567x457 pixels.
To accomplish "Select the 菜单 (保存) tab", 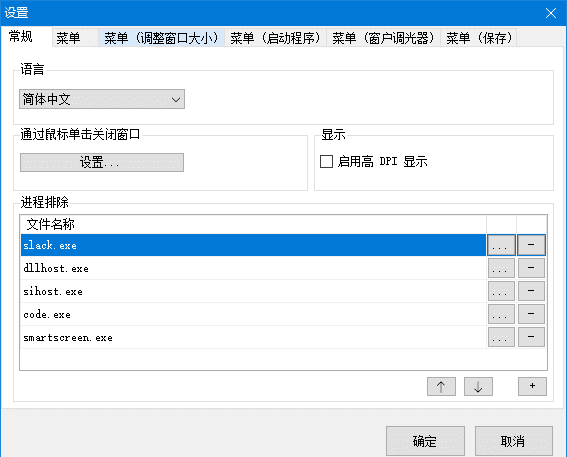I will tap(478, 38).
